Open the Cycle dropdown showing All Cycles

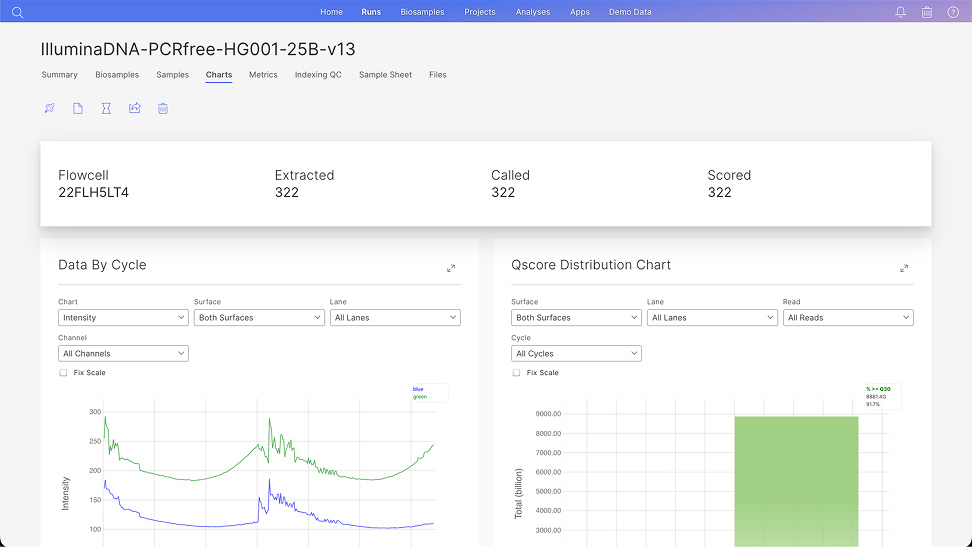pyautogui.click(x=576, y=354)
